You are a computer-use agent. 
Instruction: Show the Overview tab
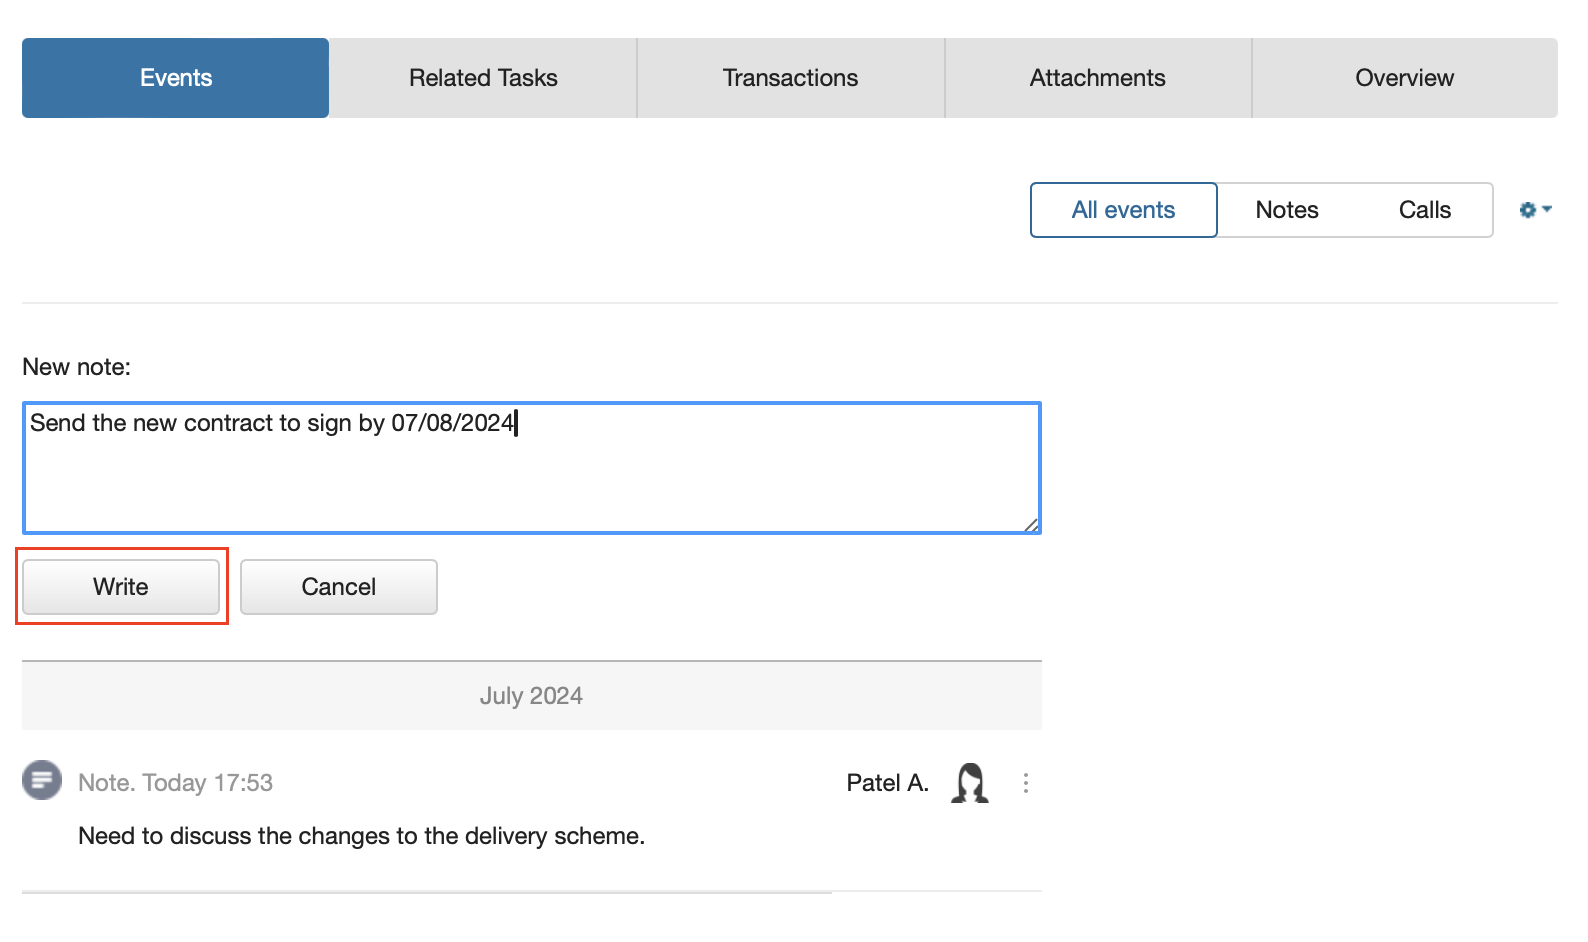(1405, 78)
